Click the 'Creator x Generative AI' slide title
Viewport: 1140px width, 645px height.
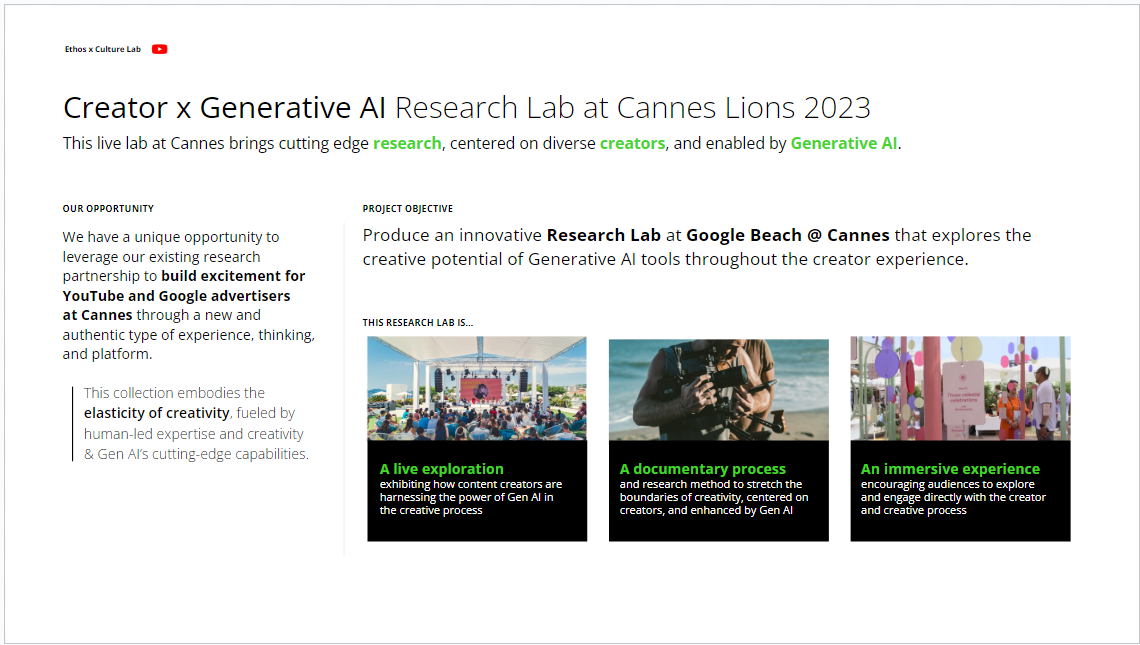(225, 108)
